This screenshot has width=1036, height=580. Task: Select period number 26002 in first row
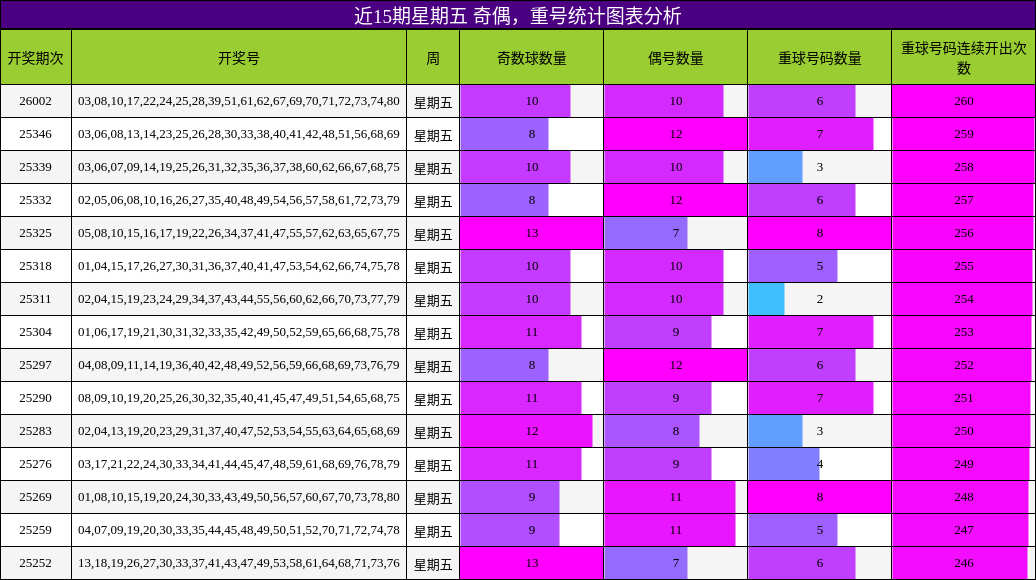point(39,102)
